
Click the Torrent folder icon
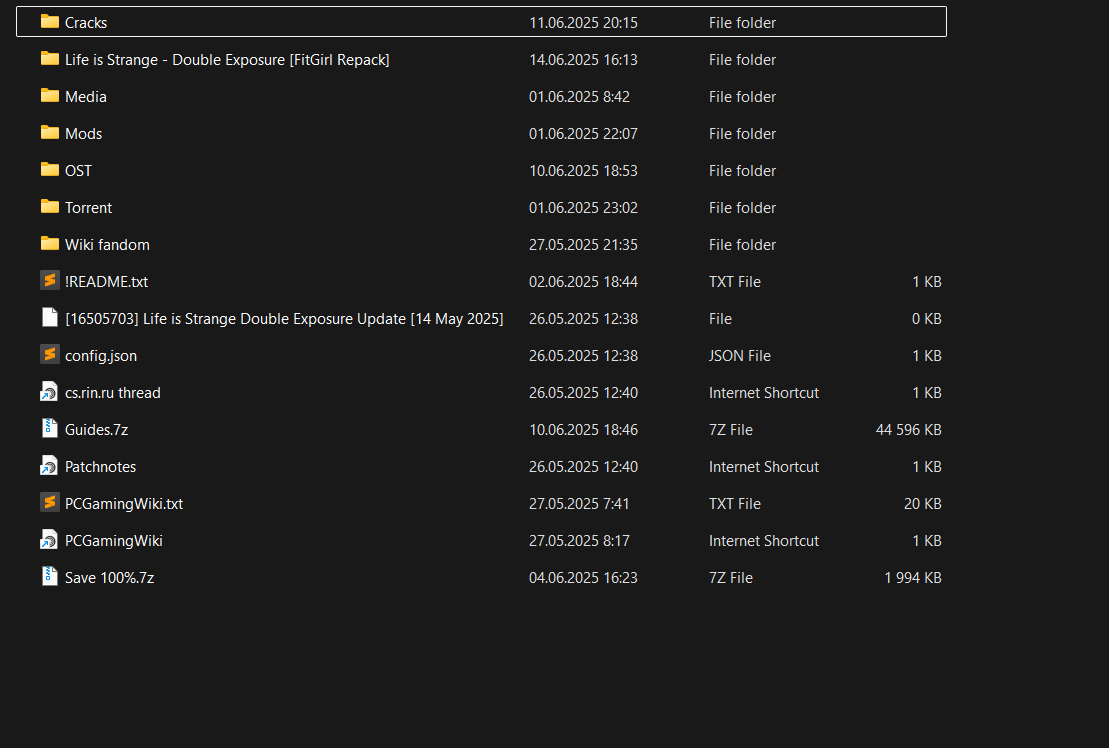pyautogui.click(x=50, y=206)
